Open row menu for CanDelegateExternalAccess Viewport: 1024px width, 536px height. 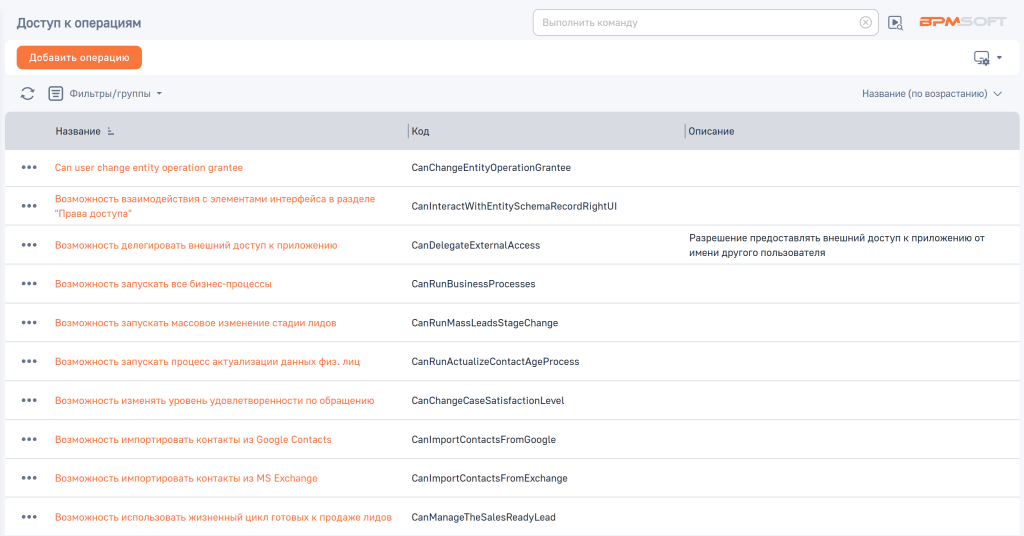(x=29, y=245)
